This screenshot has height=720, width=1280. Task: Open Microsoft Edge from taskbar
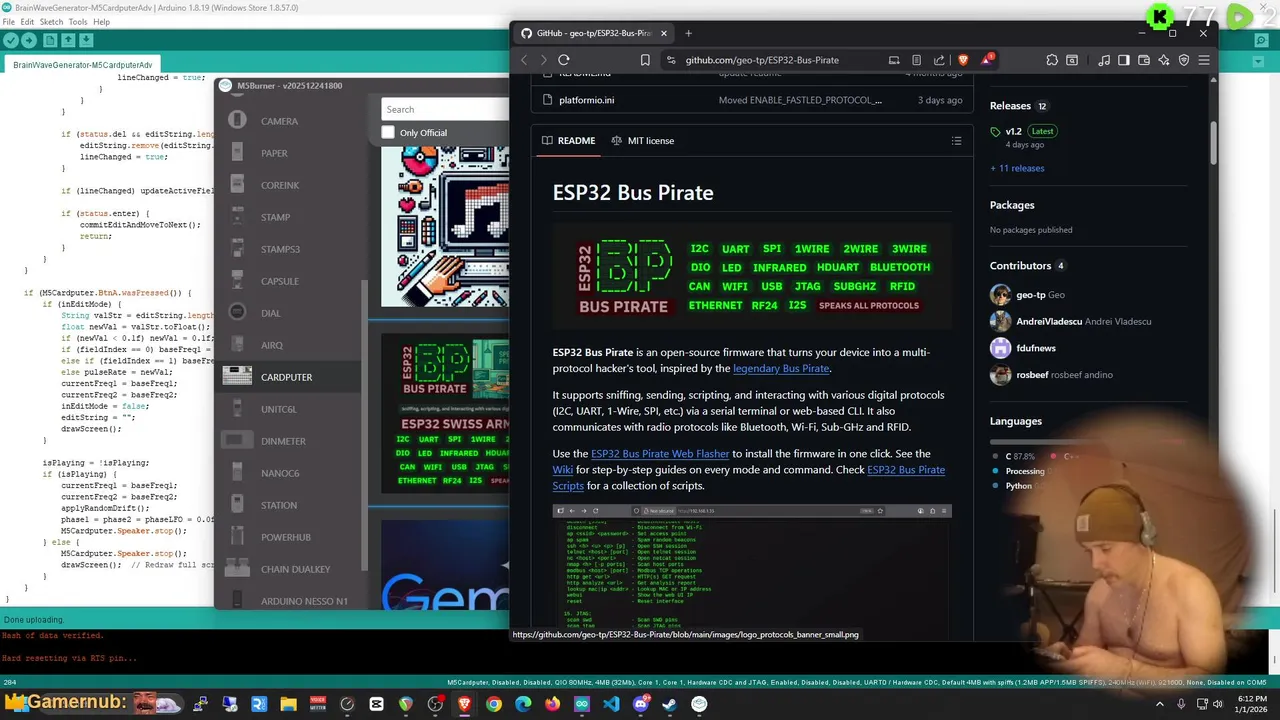pos(523,704)
